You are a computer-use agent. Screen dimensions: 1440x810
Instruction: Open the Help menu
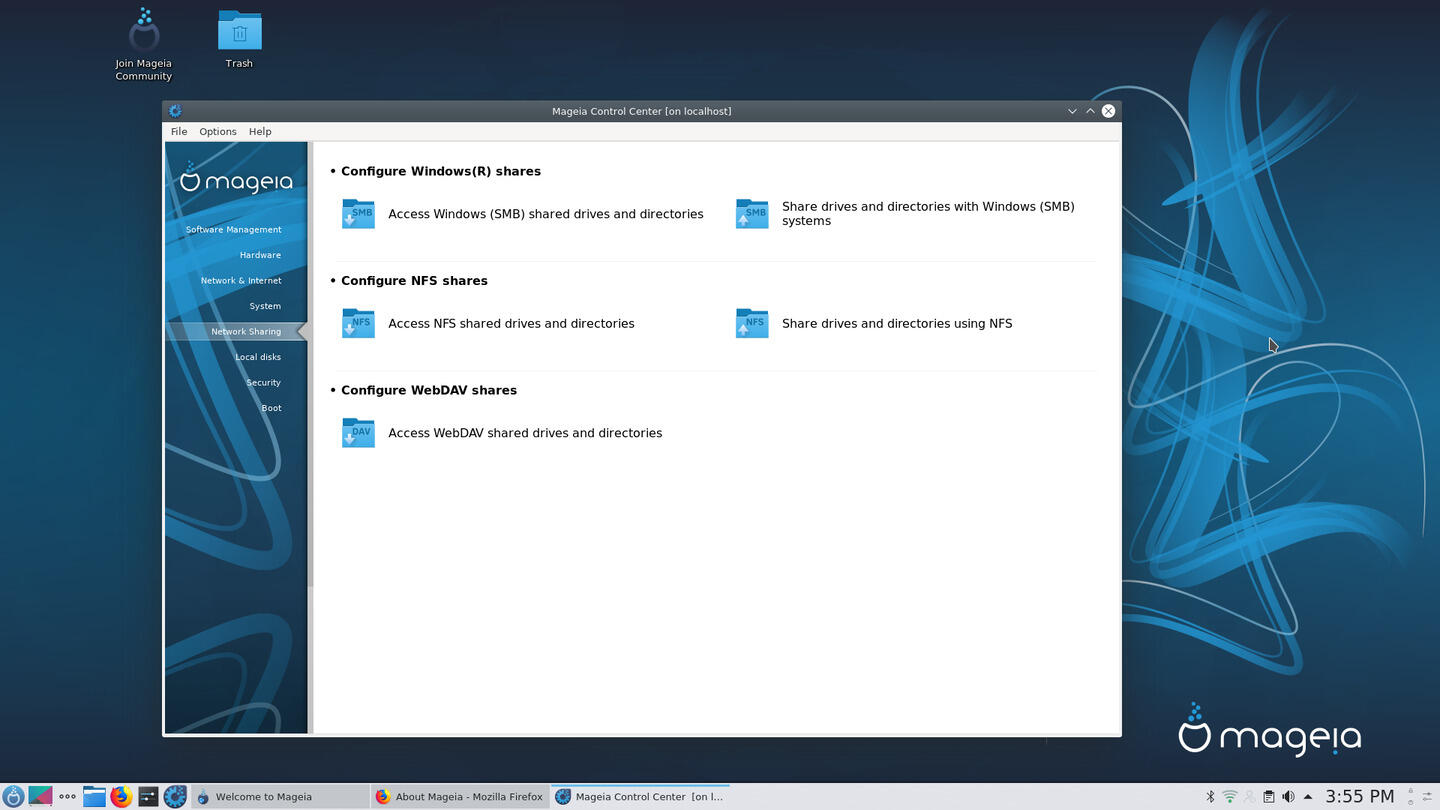[x=260, y=131]
